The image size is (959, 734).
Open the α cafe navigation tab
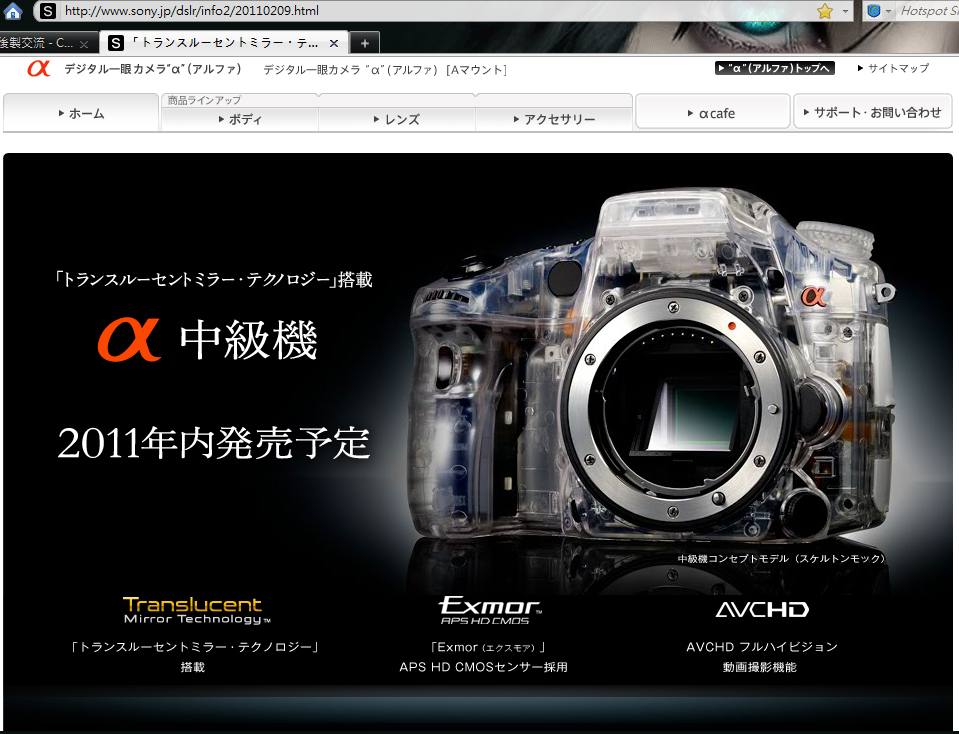pos(713,113)
